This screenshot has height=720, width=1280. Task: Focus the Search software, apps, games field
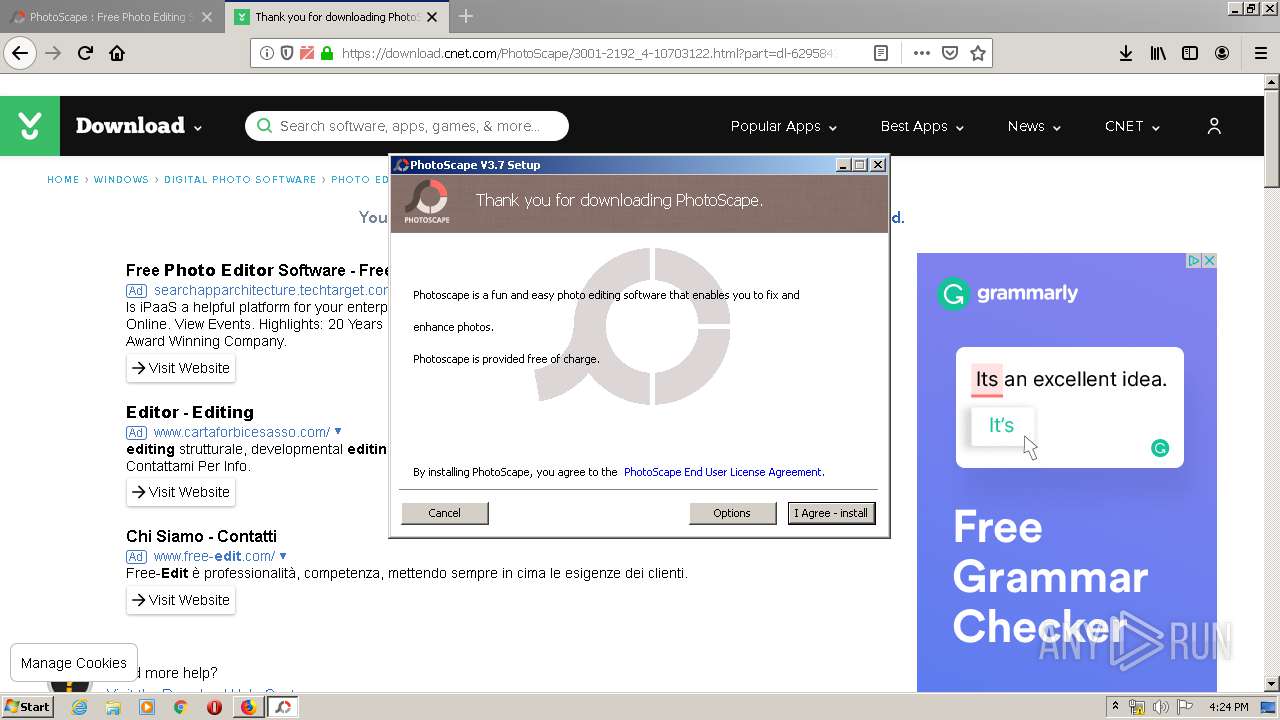[x=407, y=126]
